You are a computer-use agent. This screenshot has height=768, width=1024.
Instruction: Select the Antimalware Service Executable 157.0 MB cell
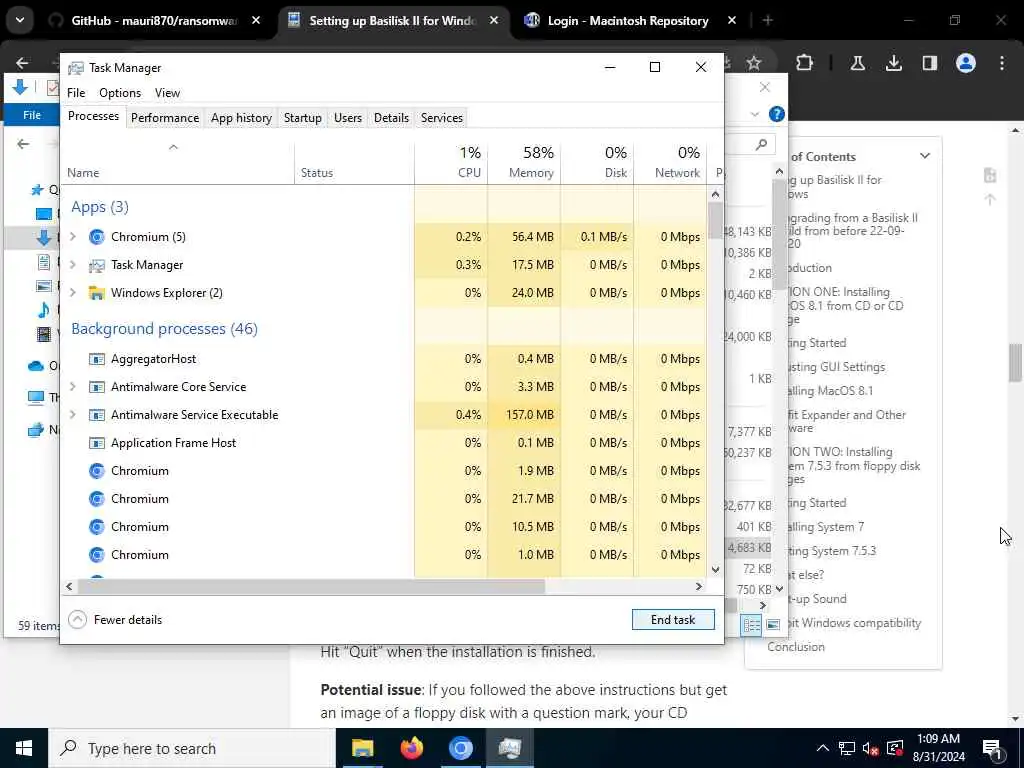(524, 415)
